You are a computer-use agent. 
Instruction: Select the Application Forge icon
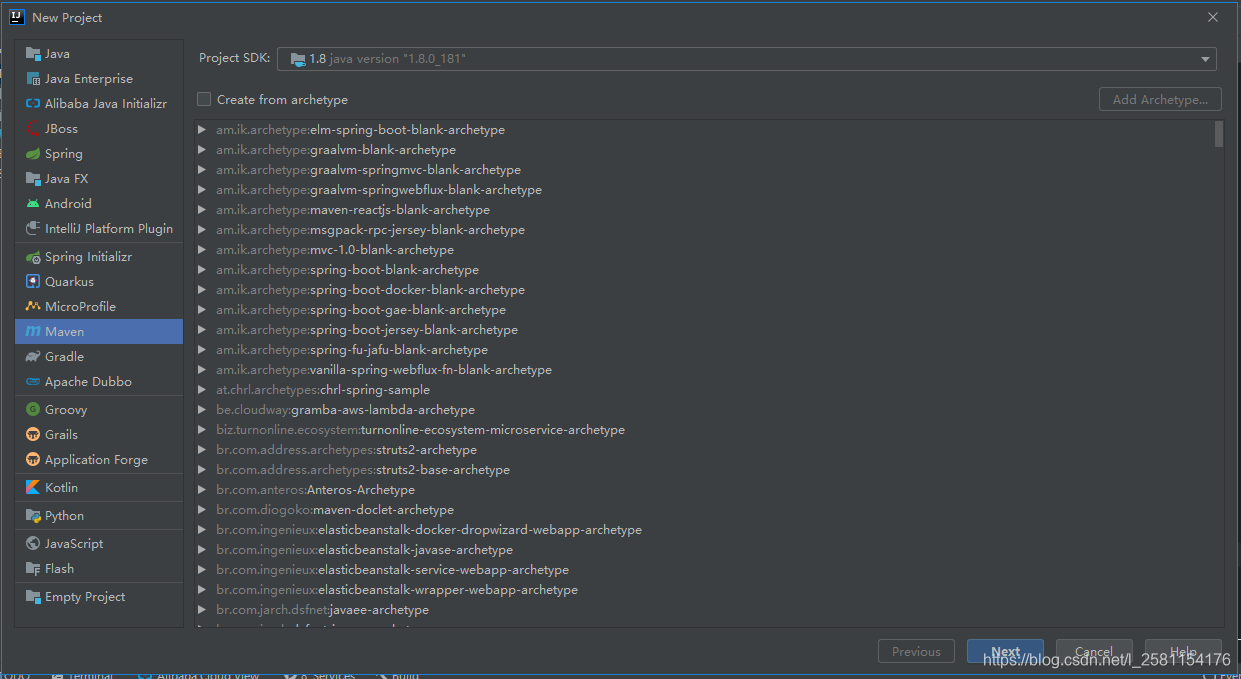(33, 460)
